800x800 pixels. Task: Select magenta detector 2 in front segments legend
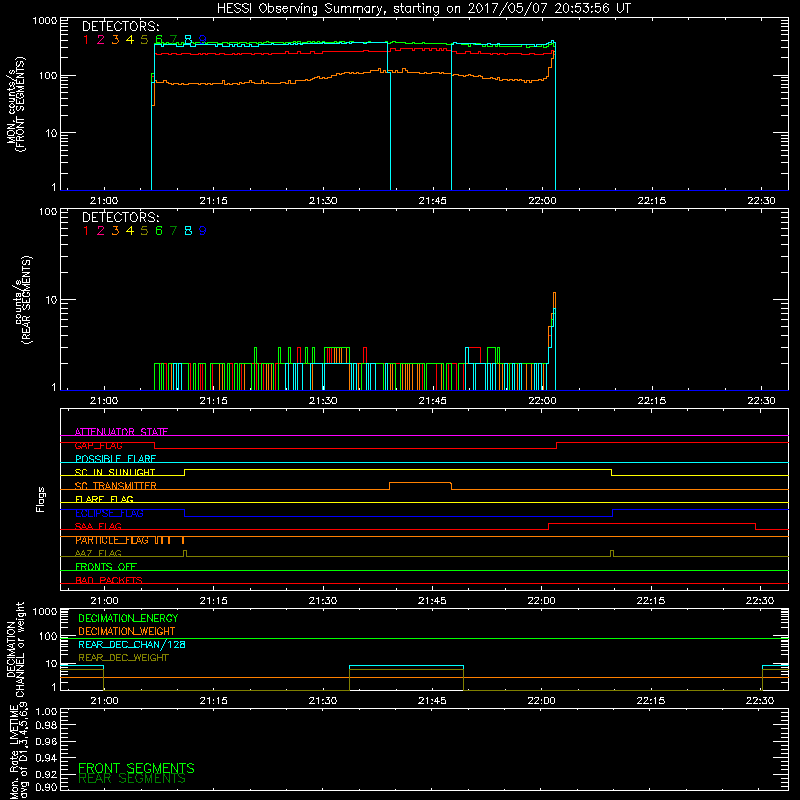[101, 40]
